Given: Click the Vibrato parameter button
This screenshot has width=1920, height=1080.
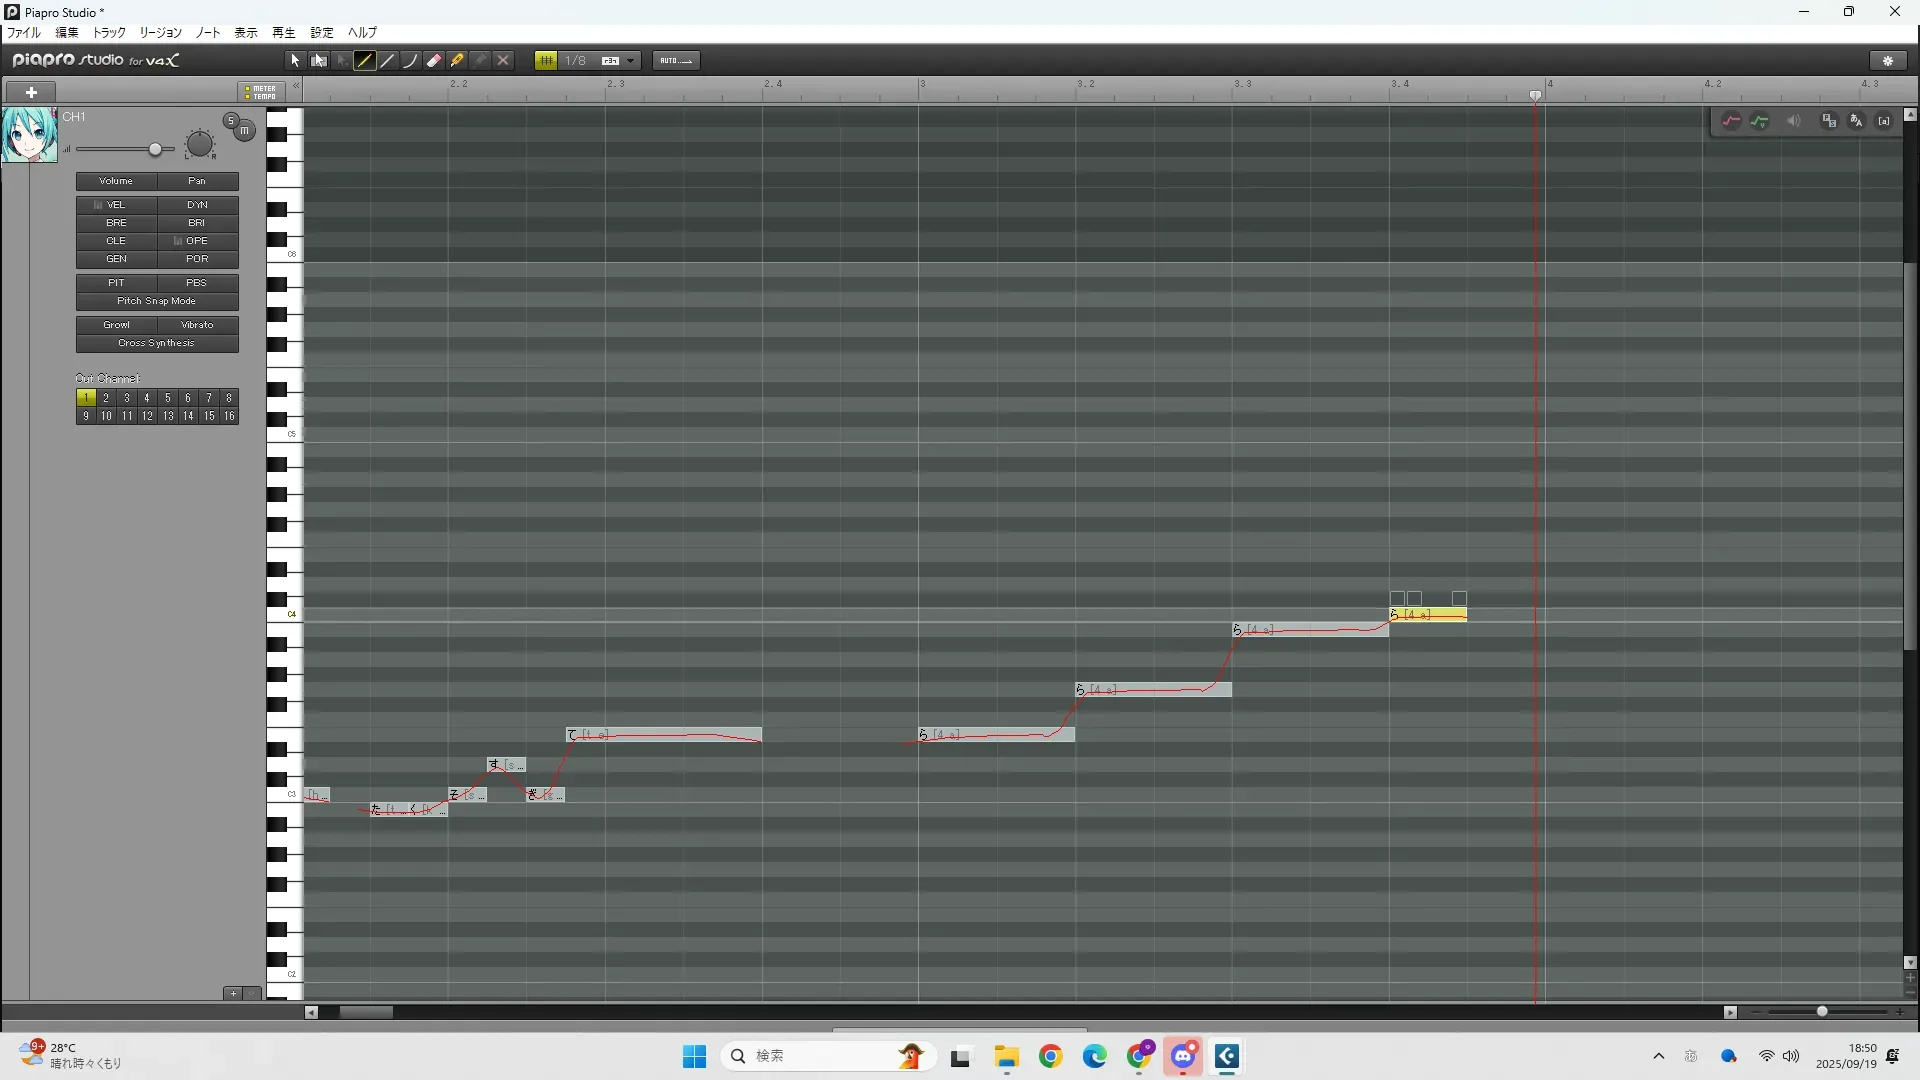Looking at the screenshot, I should 197,325.
